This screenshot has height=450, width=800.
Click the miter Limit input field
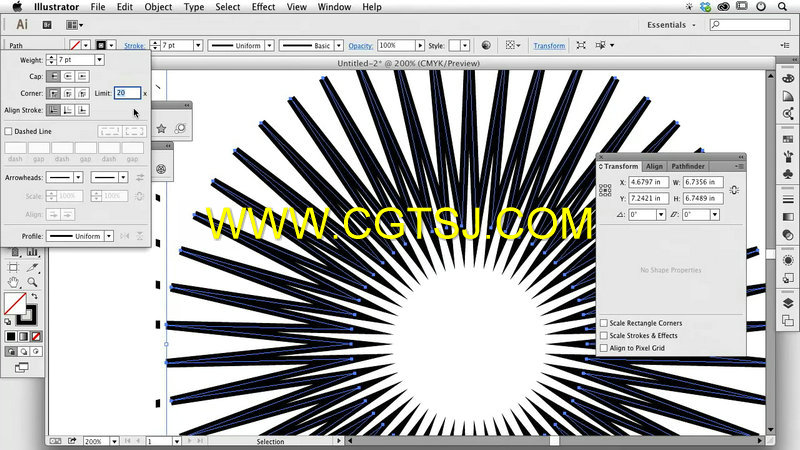pos(127,93)
